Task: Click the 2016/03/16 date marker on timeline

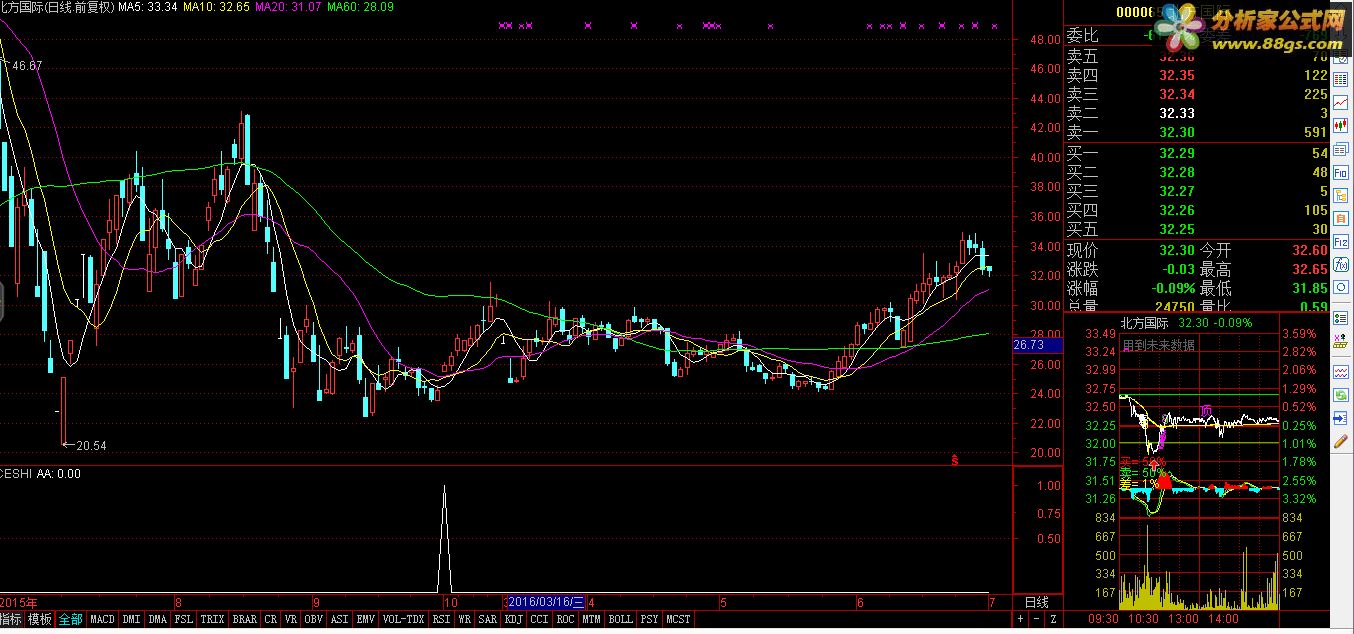Action: tap(546, 602)
